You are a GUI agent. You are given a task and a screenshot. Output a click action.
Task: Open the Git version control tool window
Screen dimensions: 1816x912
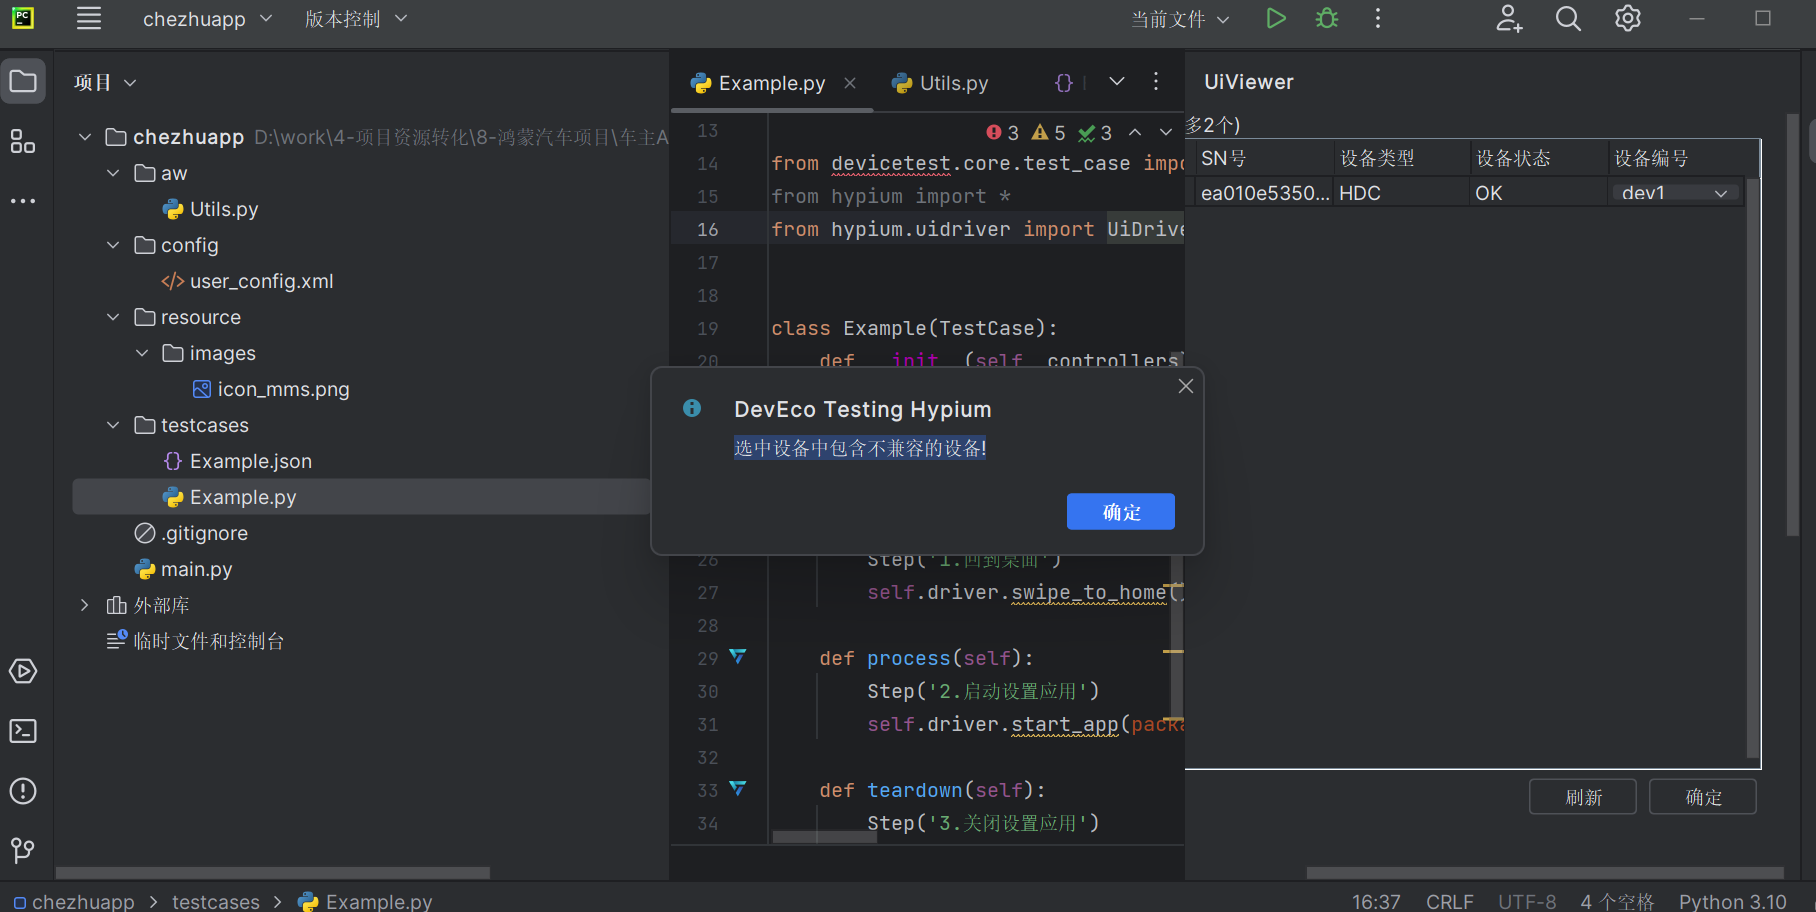(x=23, y=850)
